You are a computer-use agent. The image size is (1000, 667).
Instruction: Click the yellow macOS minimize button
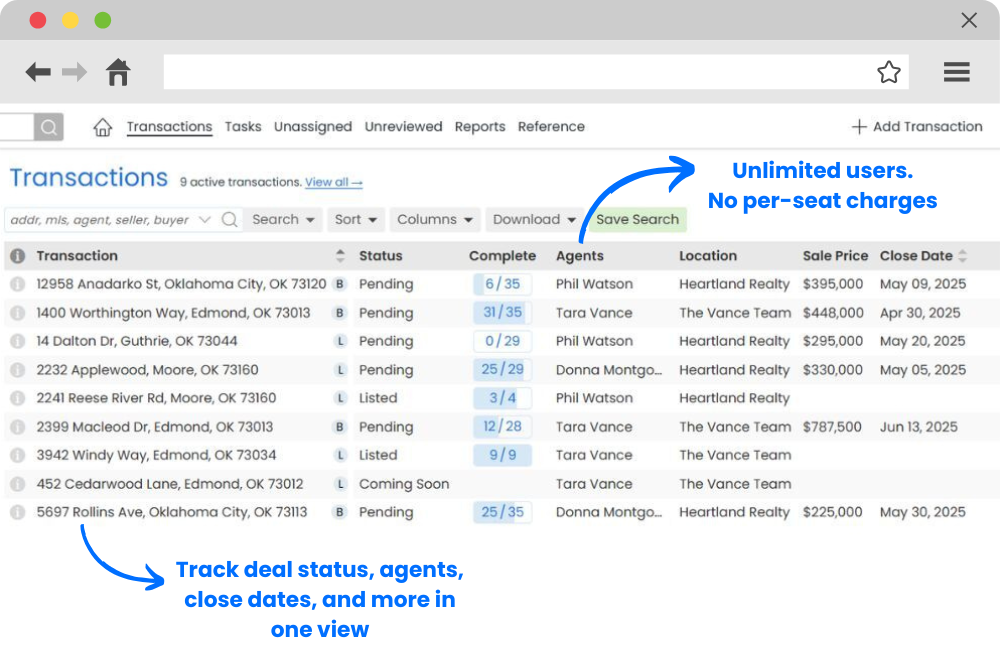click(x=70, y=20)
